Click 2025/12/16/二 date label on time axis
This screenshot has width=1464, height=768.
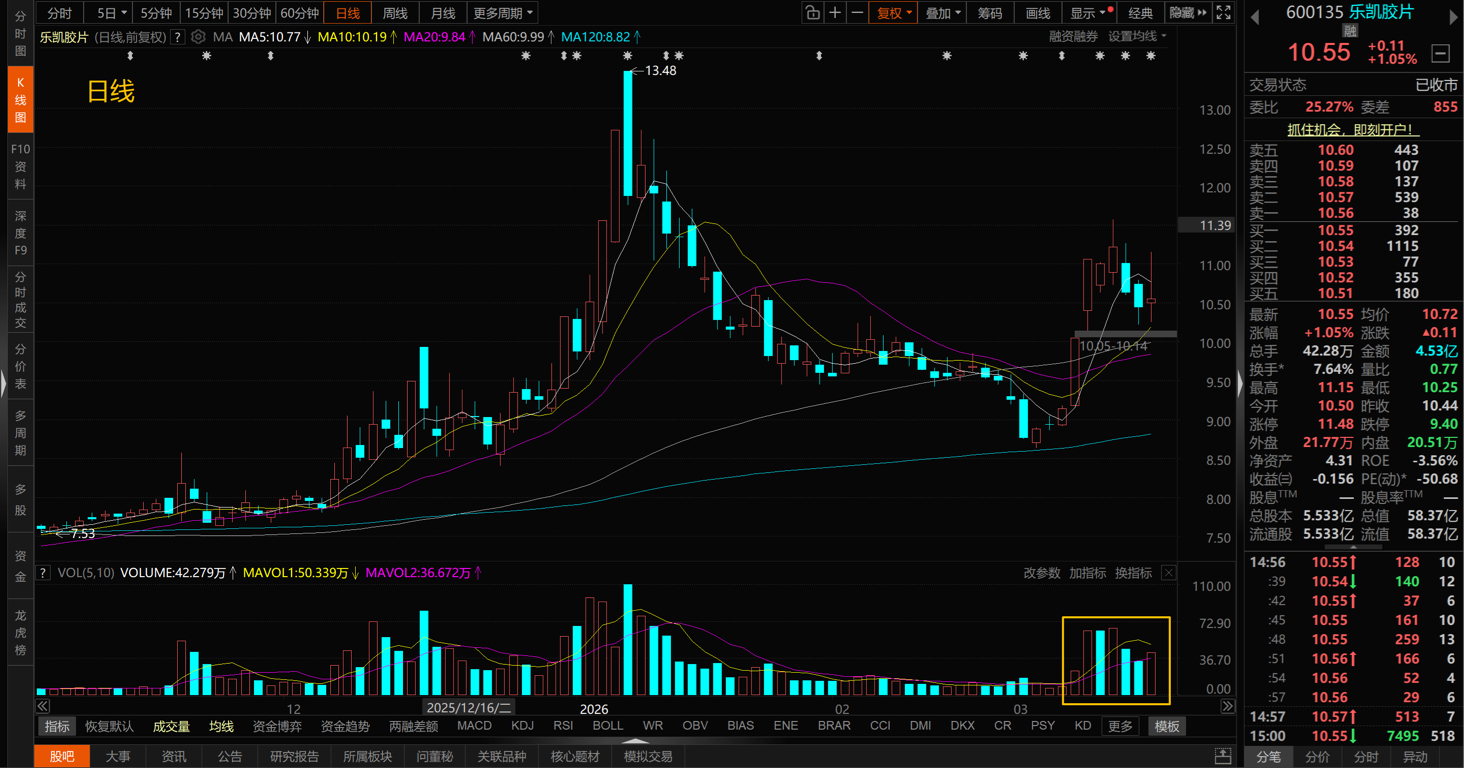coord(469,708)
